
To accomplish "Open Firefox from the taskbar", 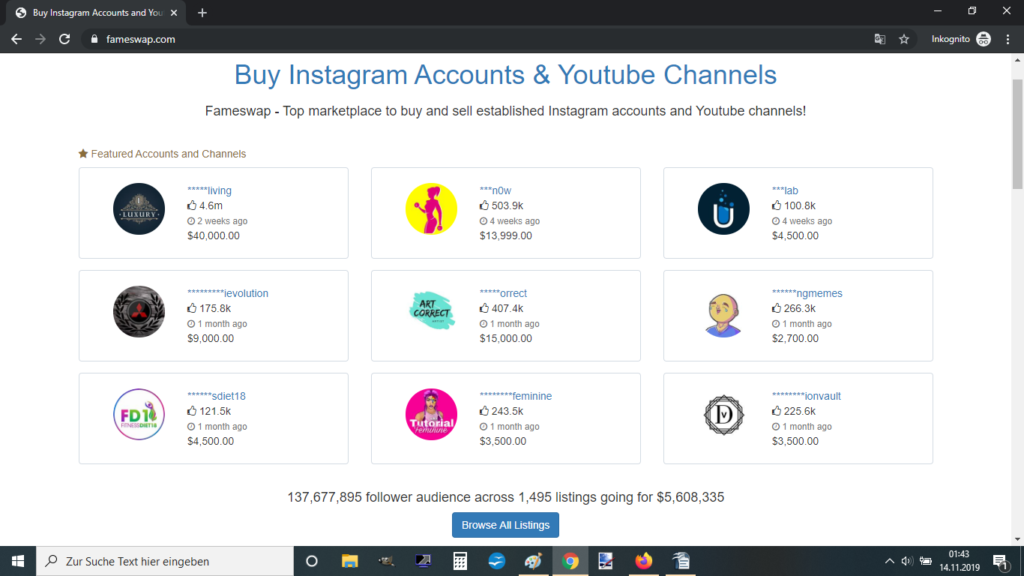I will pos(643,561).
